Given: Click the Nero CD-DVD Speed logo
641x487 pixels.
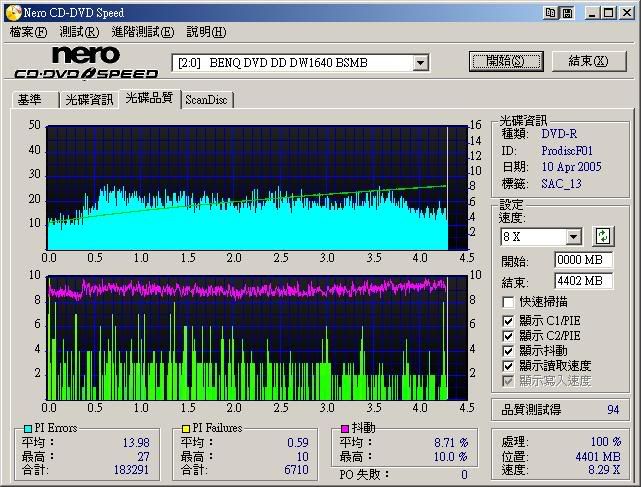Looking at the screenshot, I should (x=86, y=63).
